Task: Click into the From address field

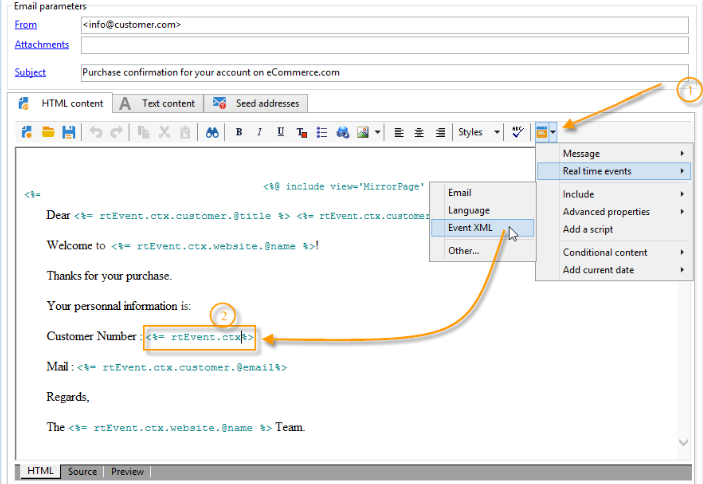Action: click(384, 24)
